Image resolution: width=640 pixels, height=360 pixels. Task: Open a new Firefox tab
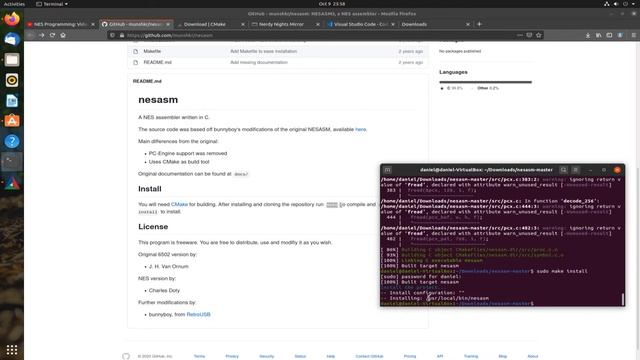click(479, 24)
